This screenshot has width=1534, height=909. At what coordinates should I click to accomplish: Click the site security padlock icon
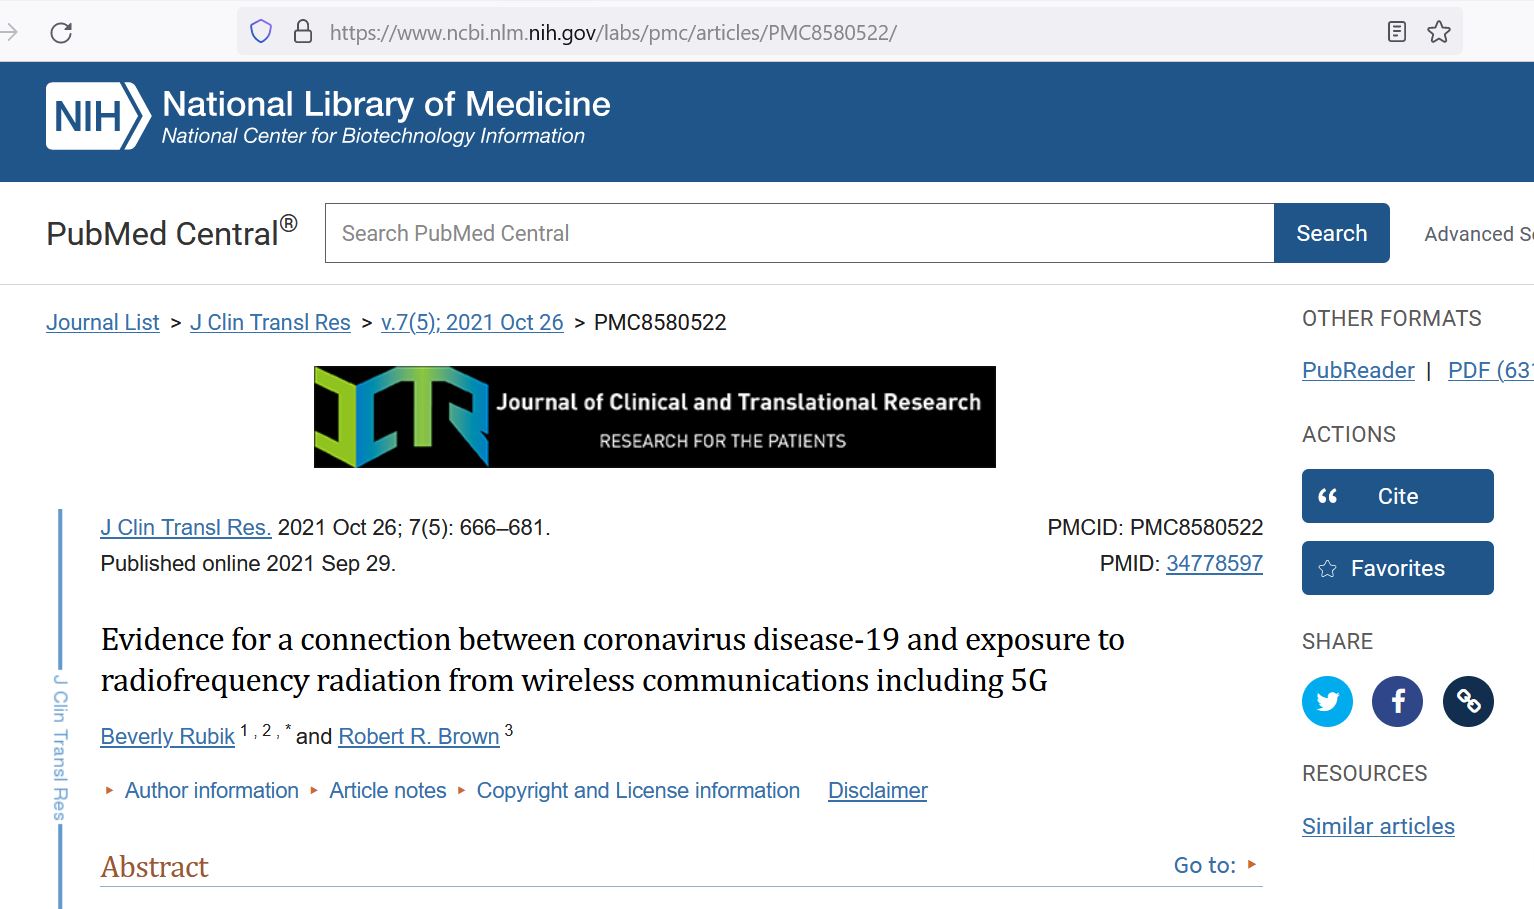tap(303, 32)
